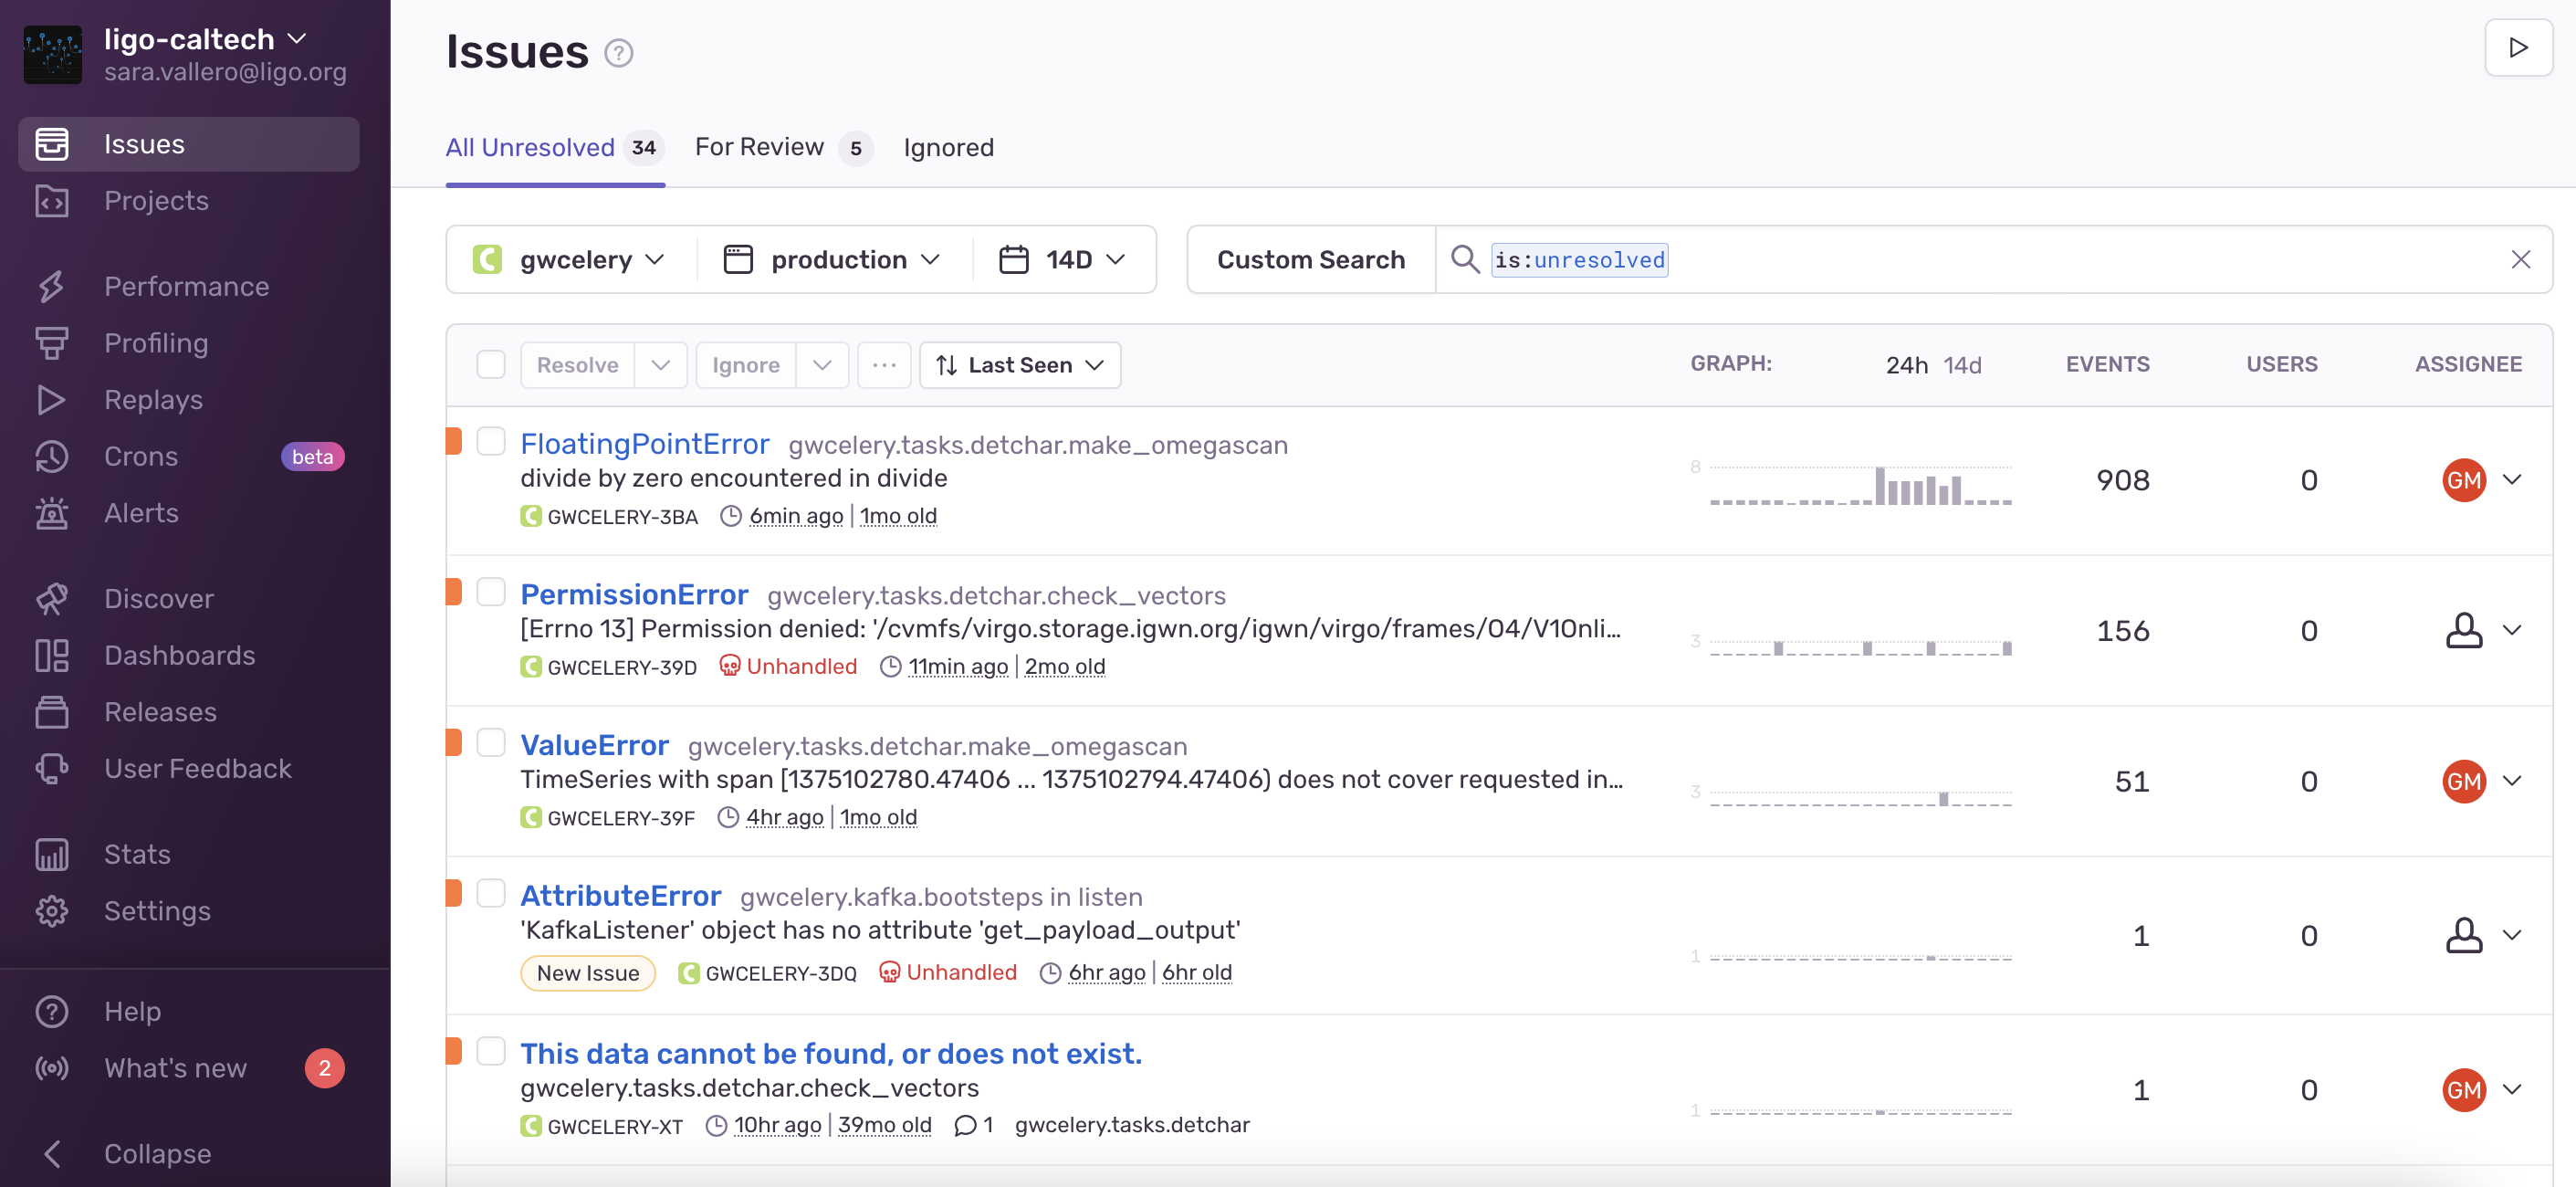Open the What's new broadcast icon

52,1068
